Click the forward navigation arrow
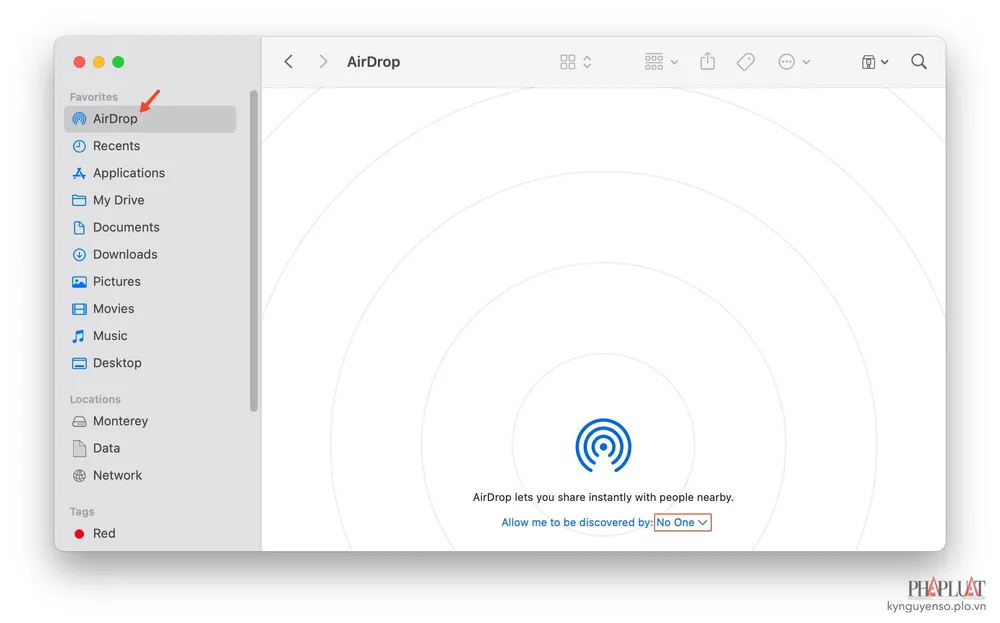This screenshot has height=623, width=1000. pos(323,61)
